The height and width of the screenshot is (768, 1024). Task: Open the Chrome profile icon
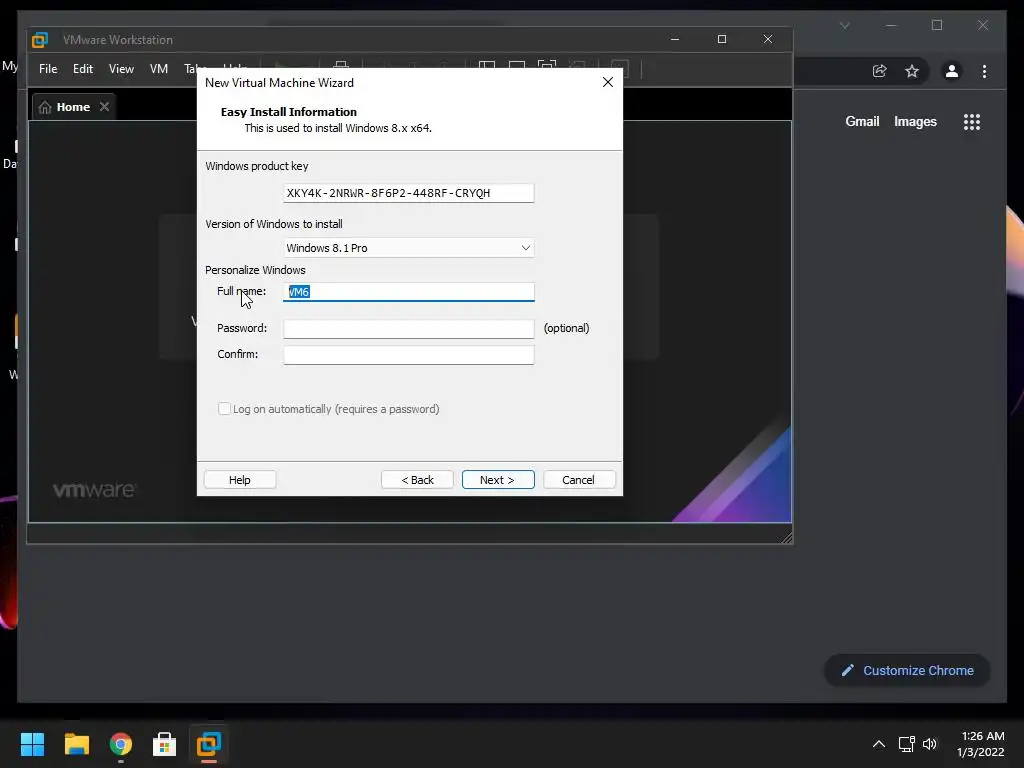pos(952,71)
